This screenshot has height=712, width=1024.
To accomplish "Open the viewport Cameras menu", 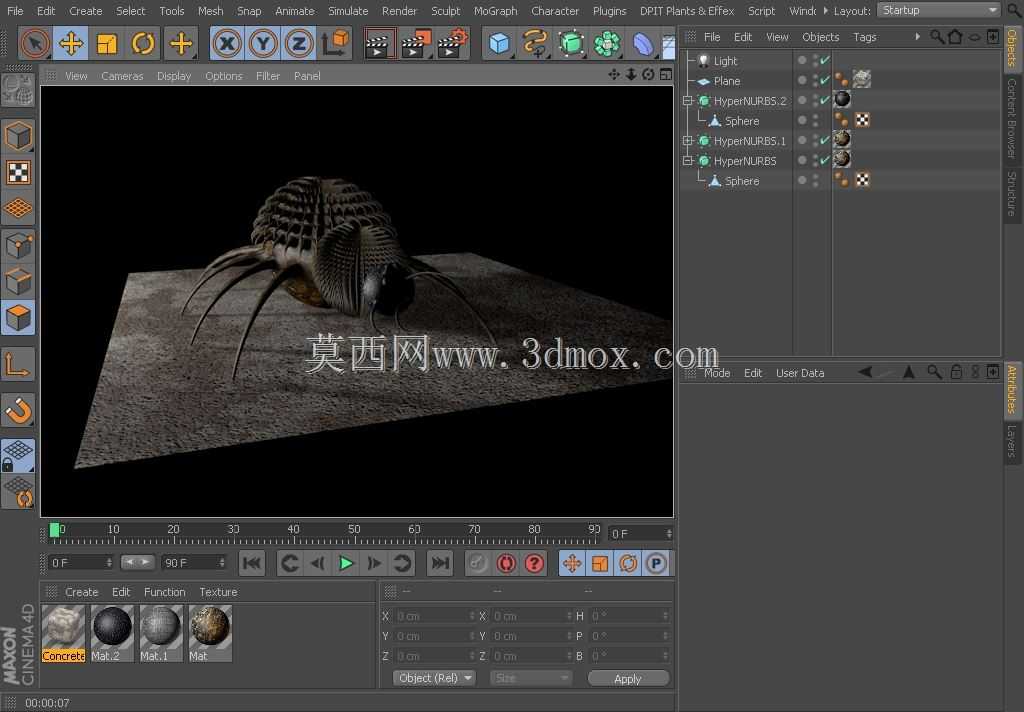I will tap(122, 76).
